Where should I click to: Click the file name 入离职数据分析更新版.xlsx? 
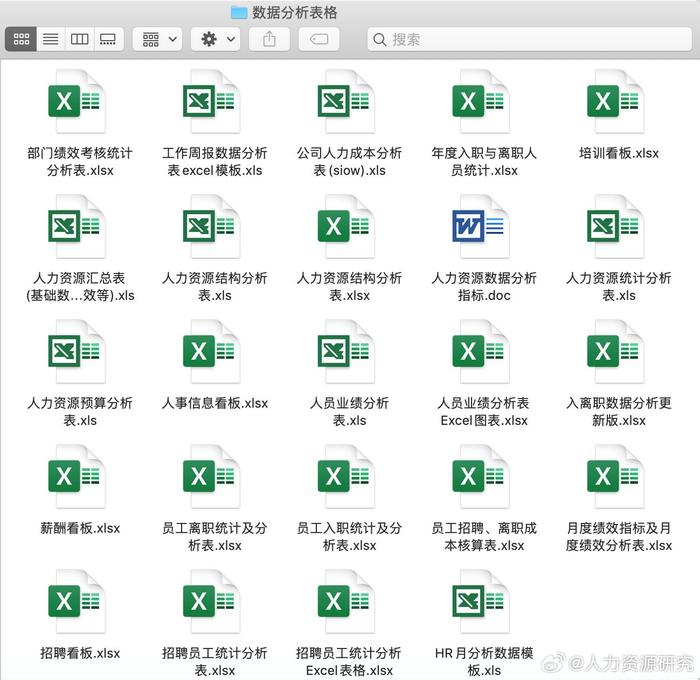click(x=619, y=412)
